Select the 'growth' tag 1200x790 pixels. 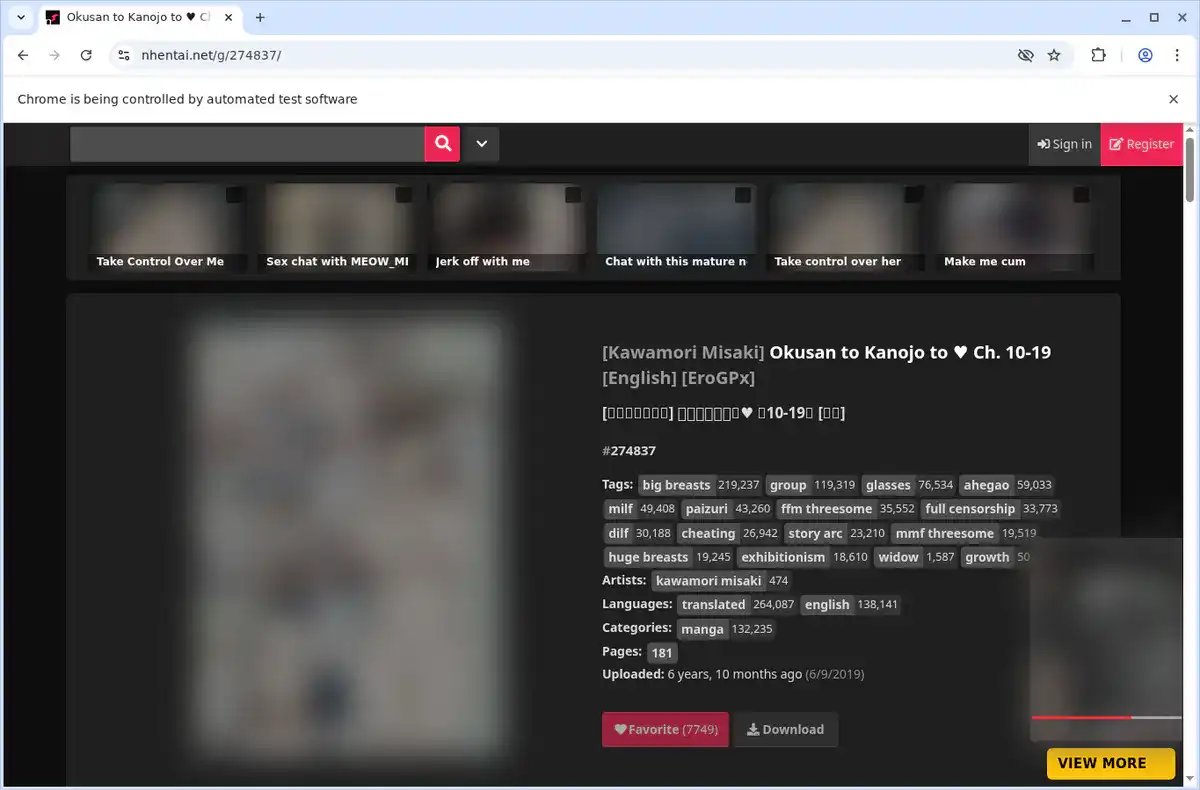point(995,557)
